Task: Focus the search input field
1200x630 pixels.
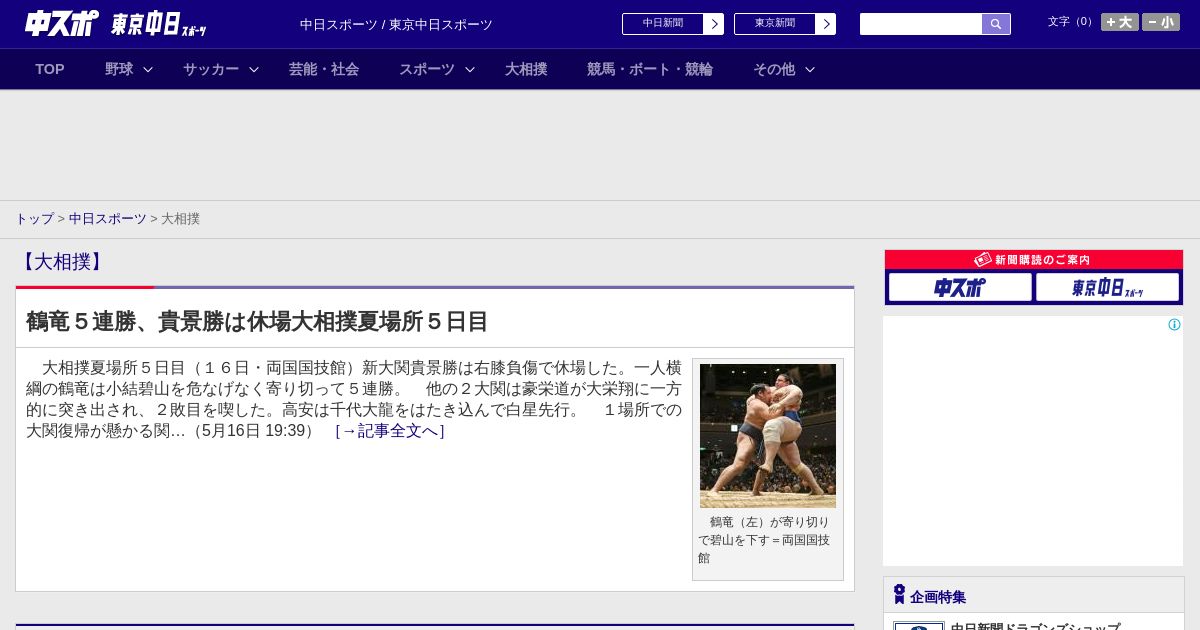Action: pyautogui.click(x=921, y=24)
